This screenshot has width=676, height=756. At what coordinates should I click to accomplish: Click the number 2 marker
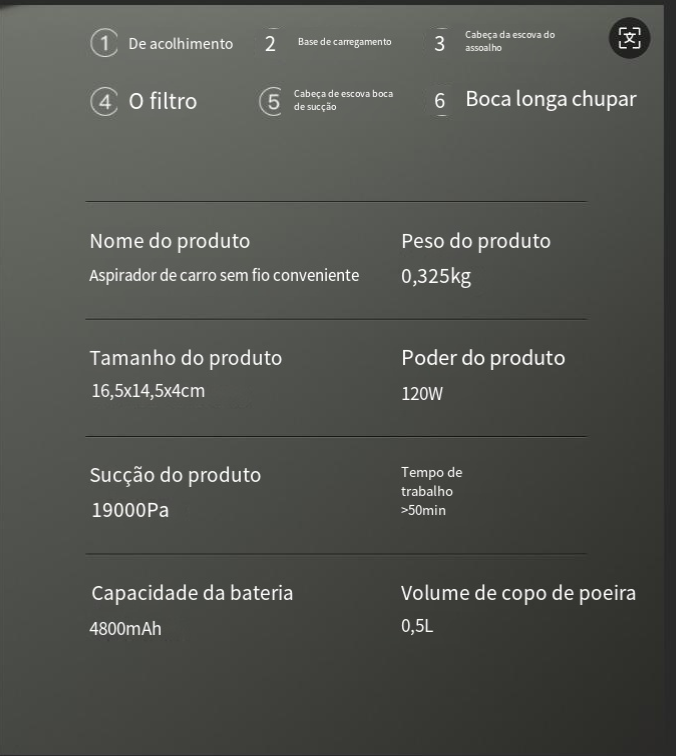(270, 43)
